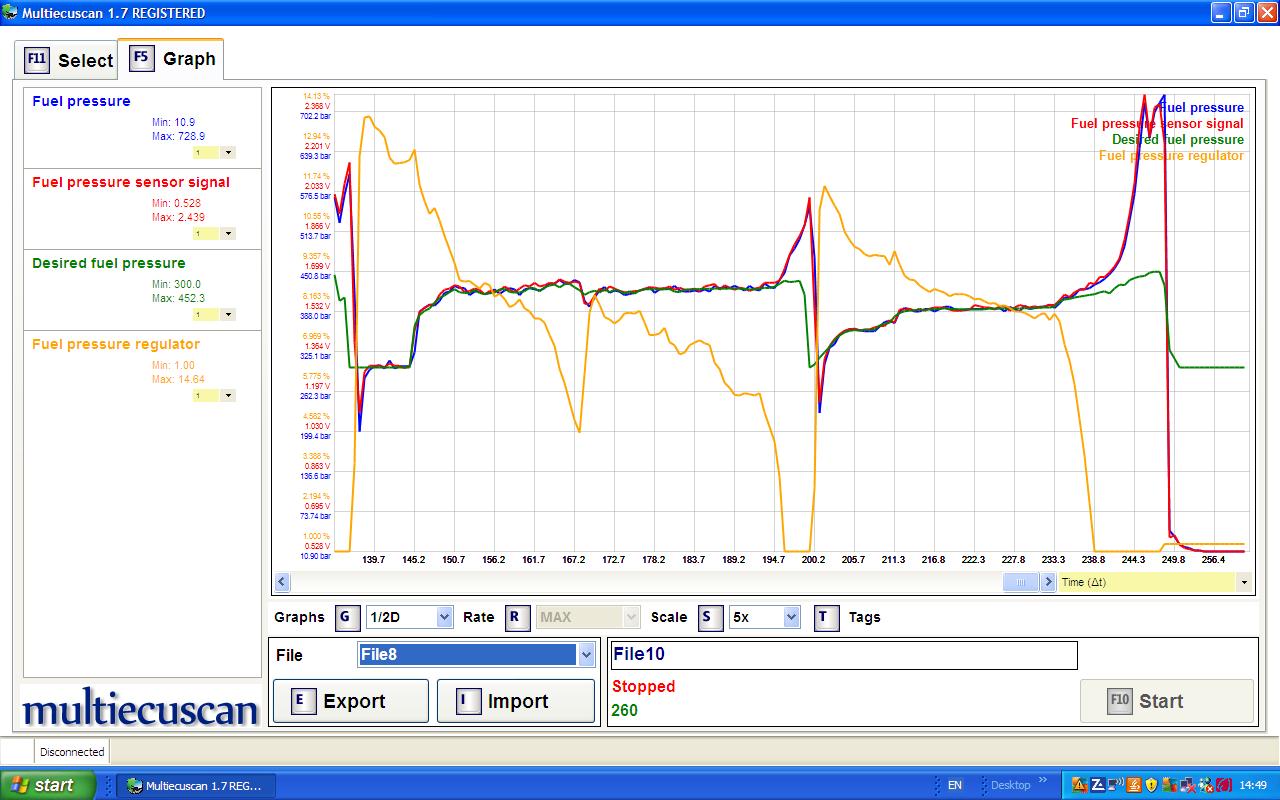Click the 'Max: 452.3' desired pressure value

pyautogui.click(x=178, y=298)
